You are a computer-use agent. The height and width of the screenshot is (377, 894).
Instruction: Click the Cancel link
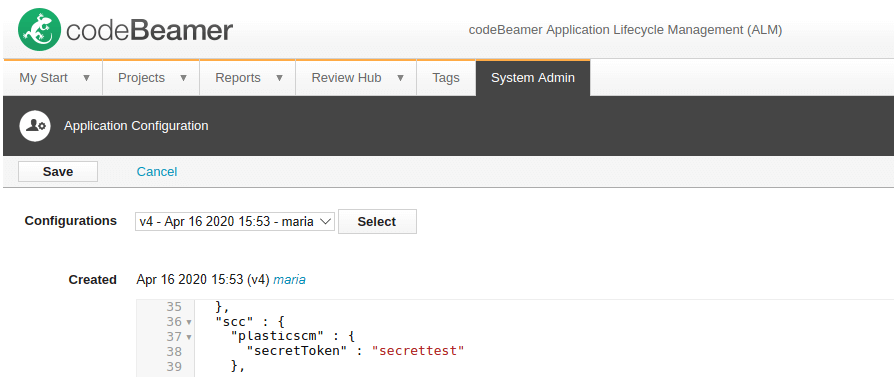pyautogui.click(x=157, y=172)
